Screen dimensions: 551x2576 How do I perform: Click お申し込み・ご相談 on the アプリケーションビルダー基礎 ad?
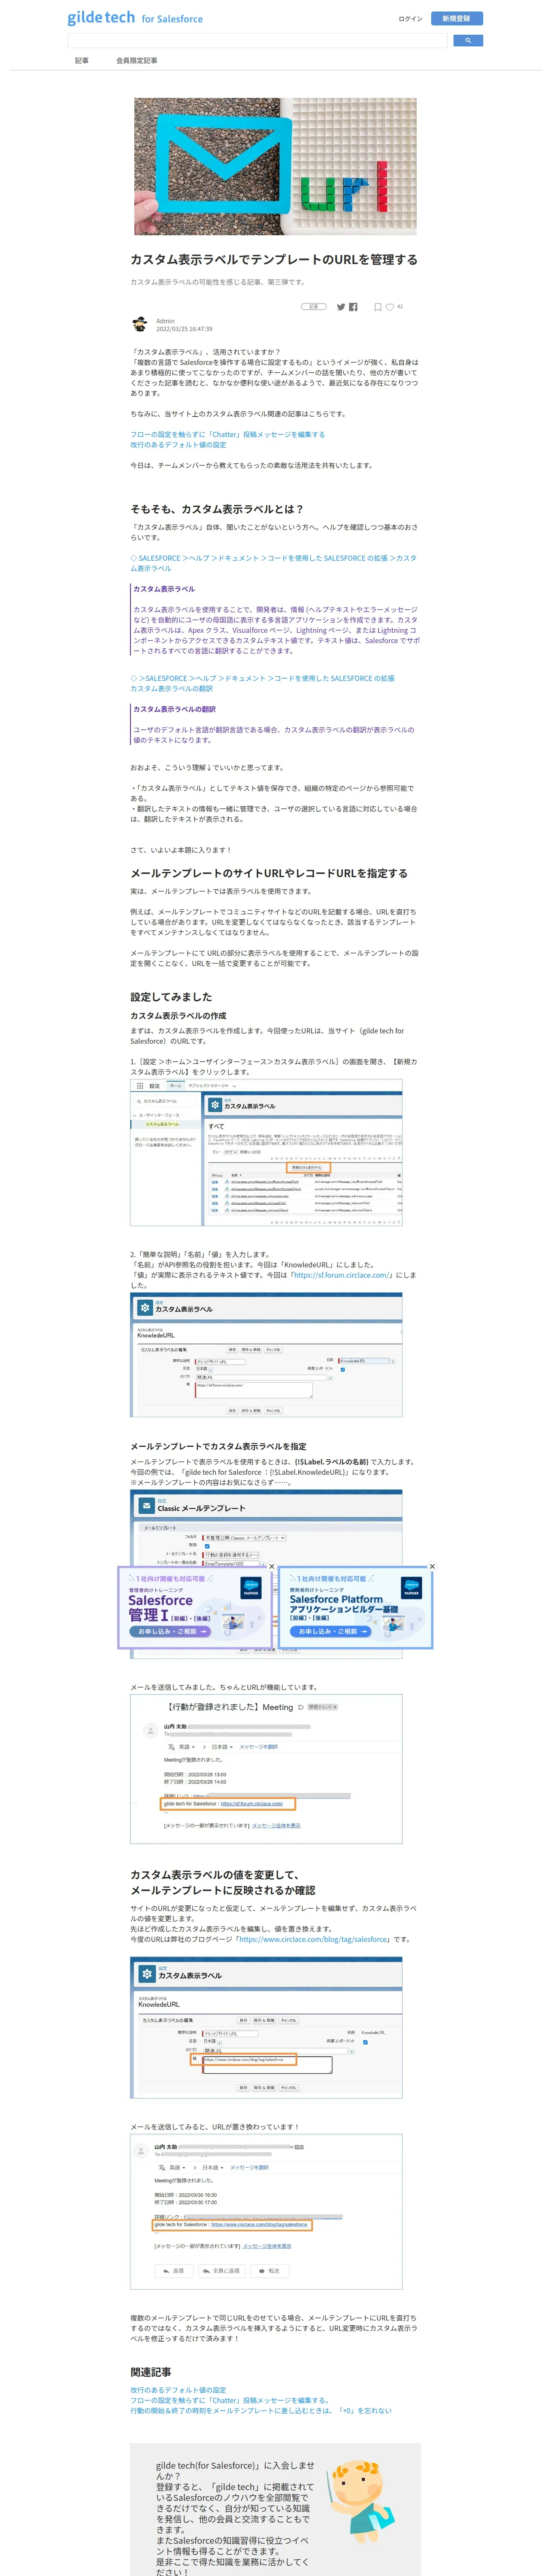pyautogui.click(x=329, y=1631)
